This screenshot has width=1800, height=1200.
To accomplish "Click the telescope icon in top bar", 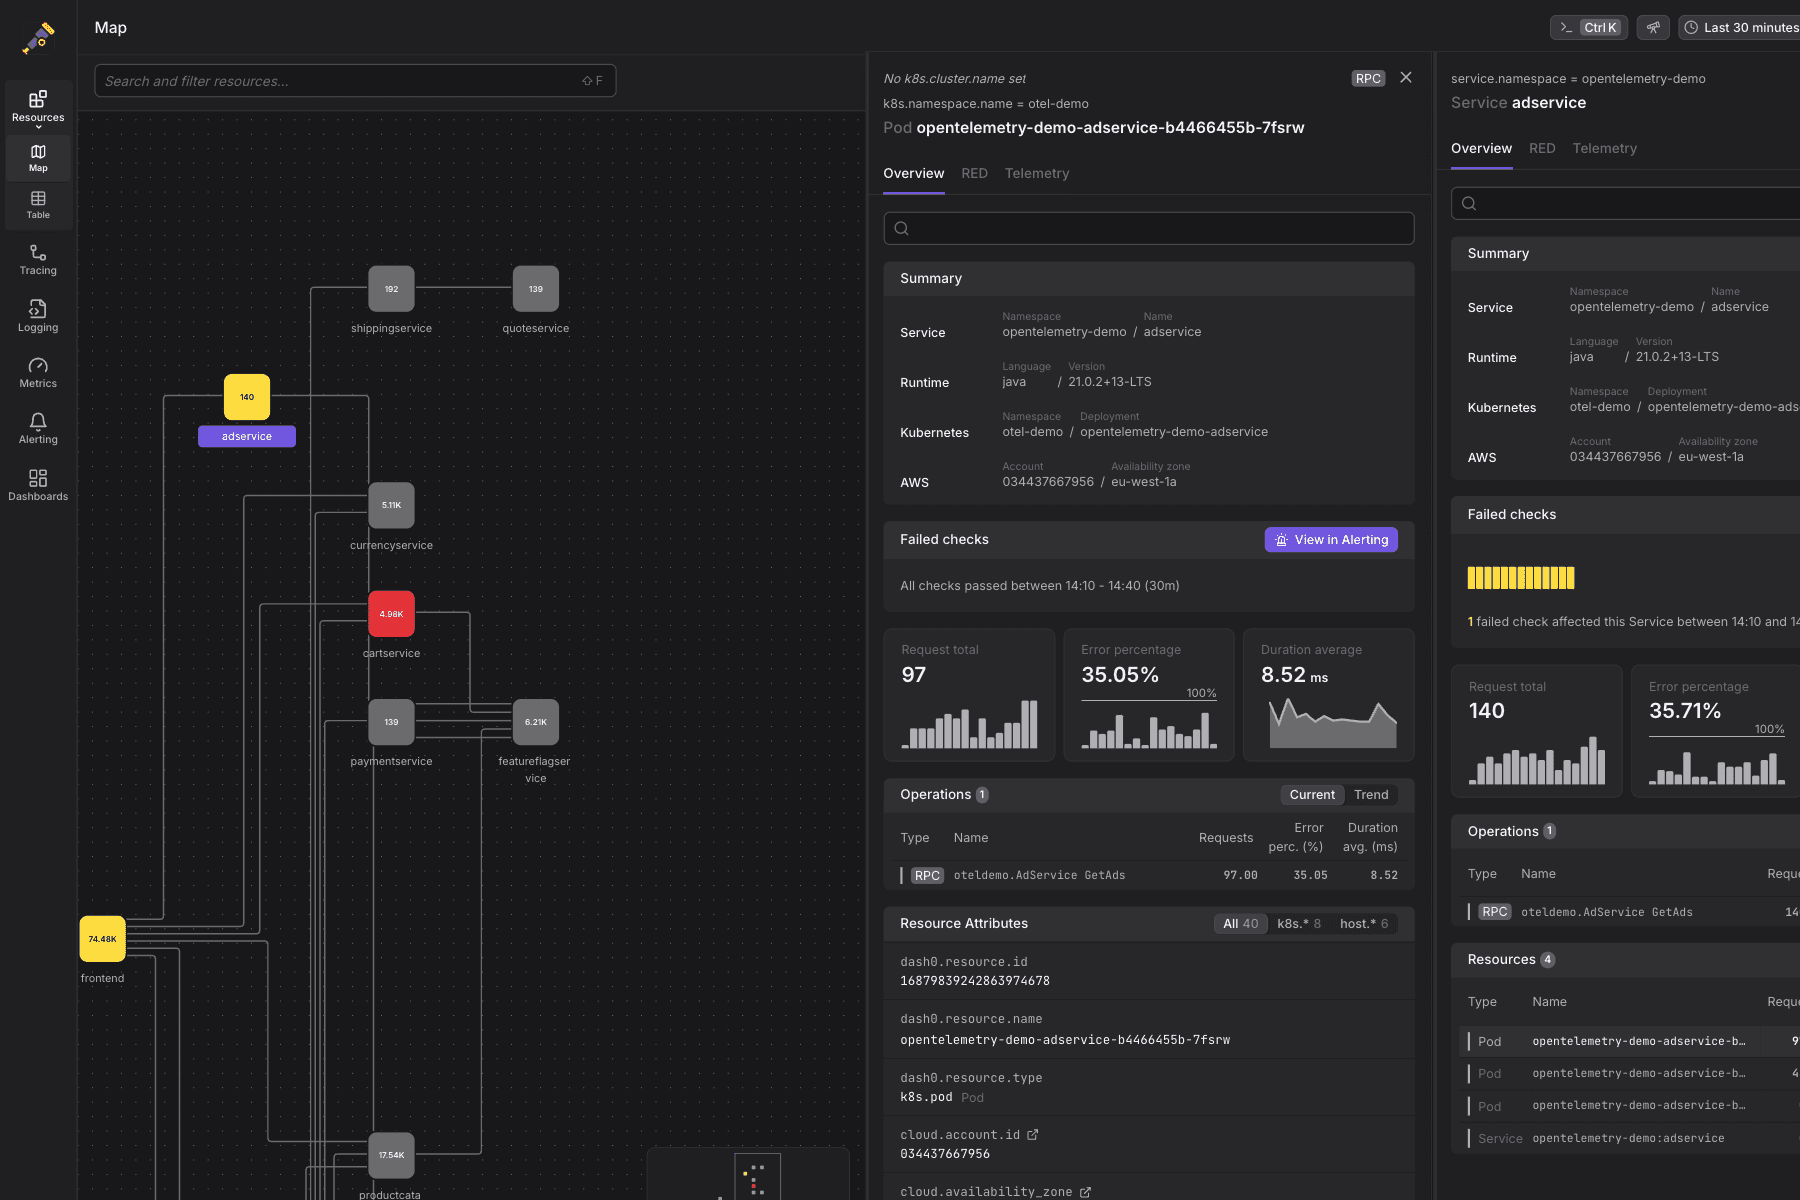I will click(1652, 28).
